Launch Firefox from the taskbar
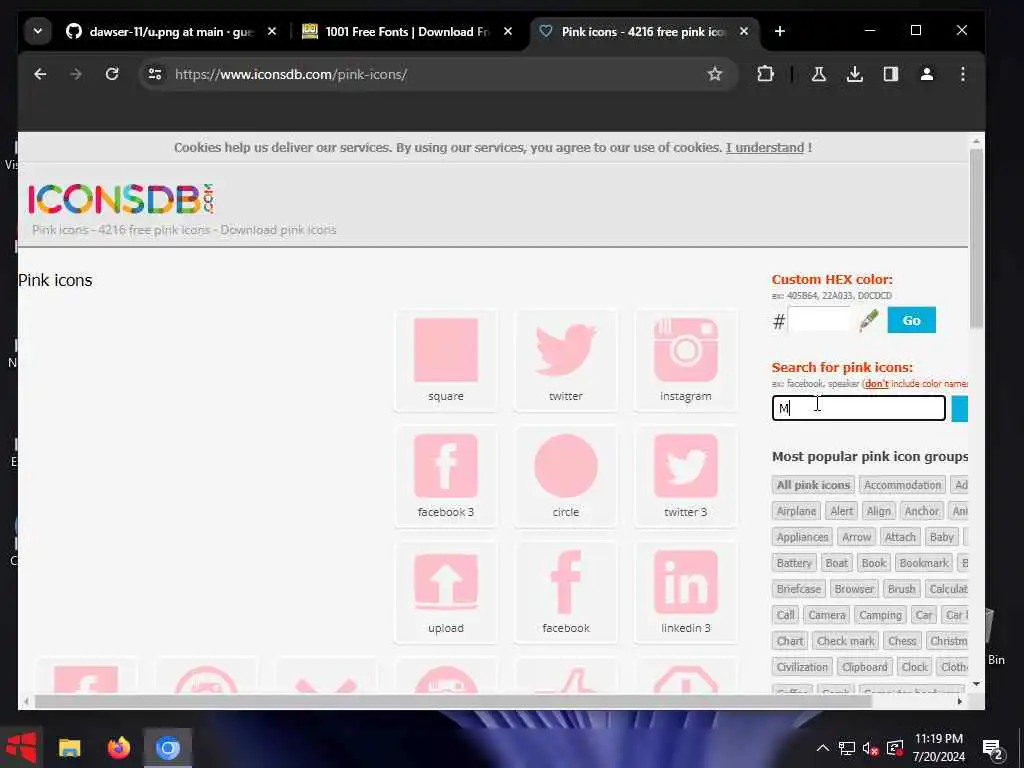 (x=118, y=748)
